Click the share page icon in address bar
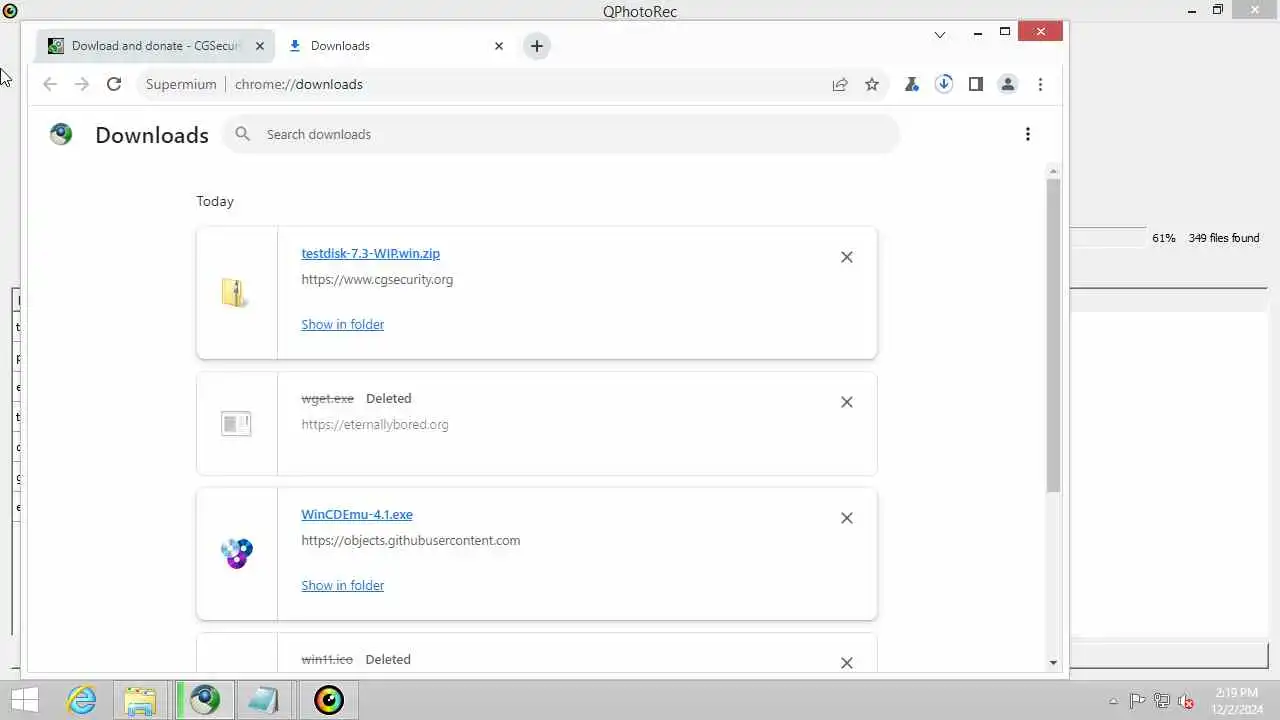Screen dimensions: 1280x720 tap(840, 84)
